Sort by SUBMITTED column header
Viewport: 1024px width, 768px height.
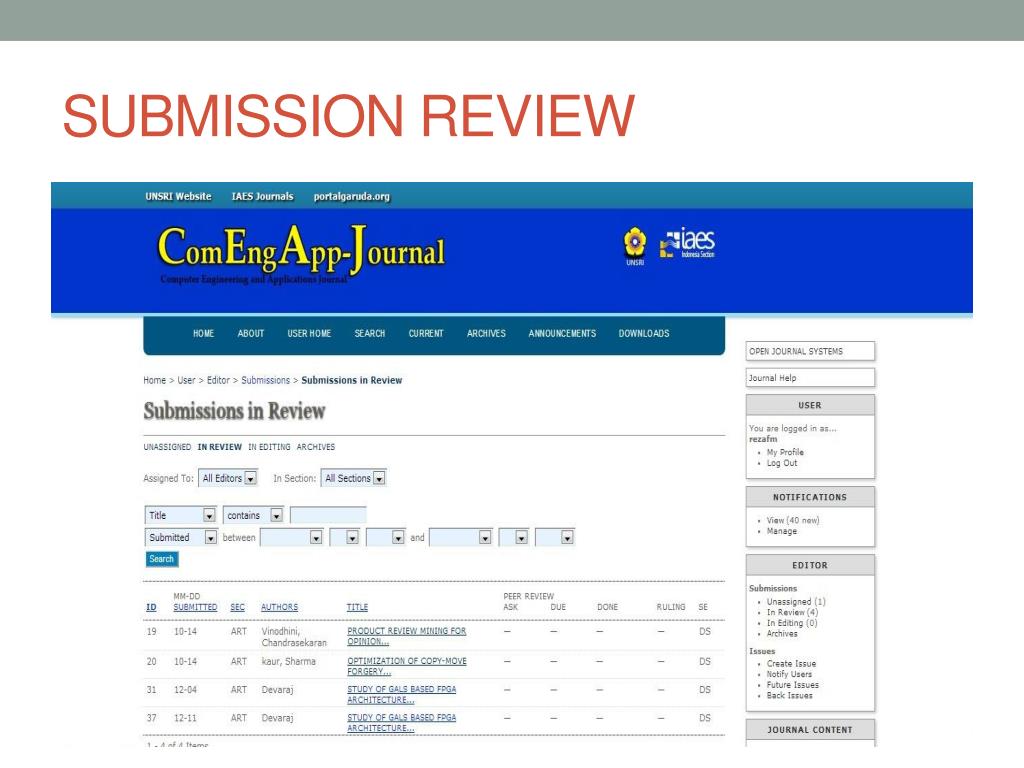click(x=195, y=607)
